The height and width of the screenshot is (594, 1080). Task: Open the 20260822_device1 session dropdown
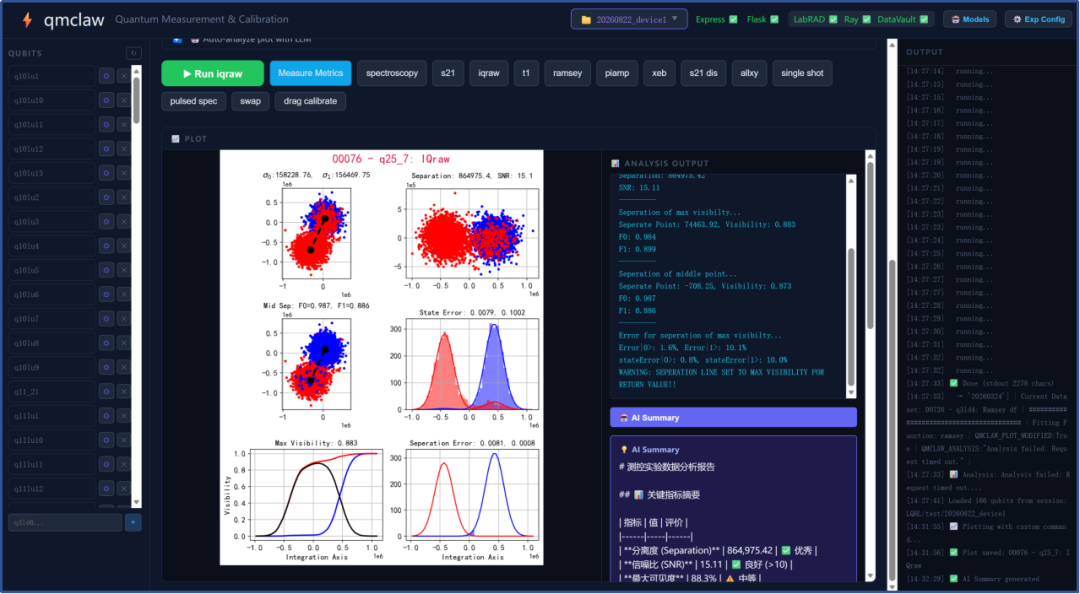[x=629, y=19]
